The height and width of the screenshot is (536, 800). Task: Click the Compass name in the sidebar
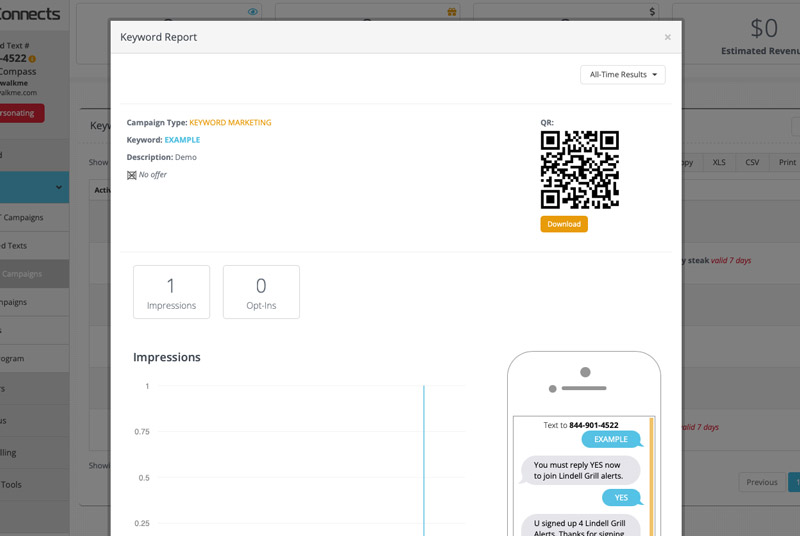(18, 71)
